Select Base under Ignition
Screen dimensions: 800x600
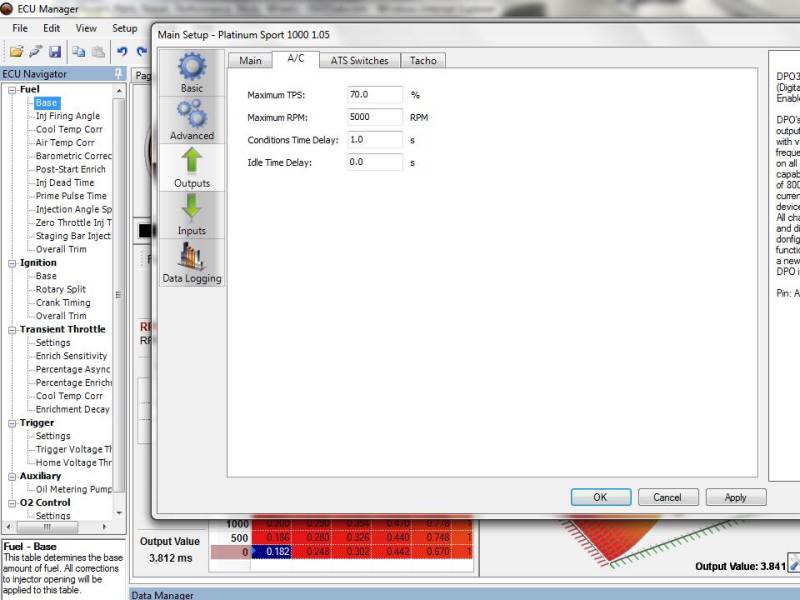pyautogui.click(x=46, y=276)
